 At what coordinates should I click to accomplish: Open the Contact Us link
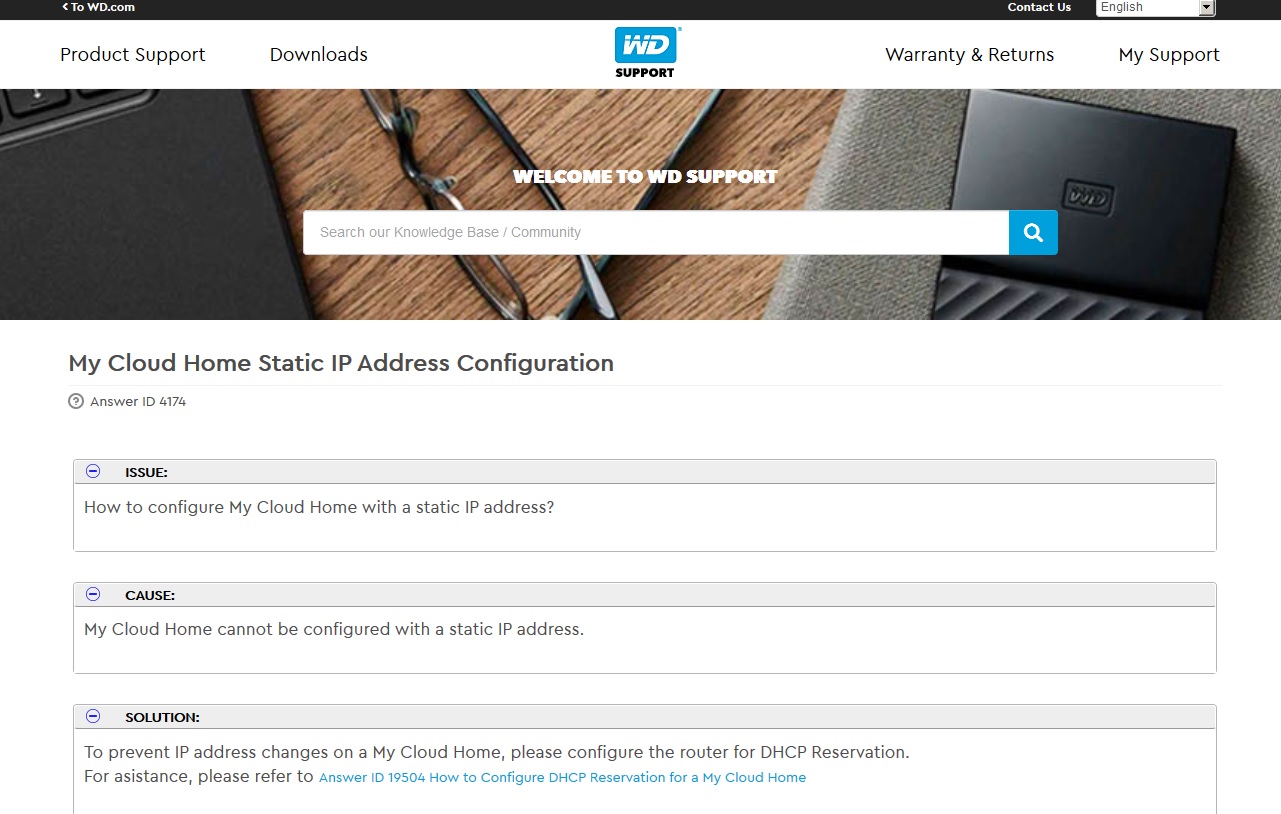[1039, 7]
